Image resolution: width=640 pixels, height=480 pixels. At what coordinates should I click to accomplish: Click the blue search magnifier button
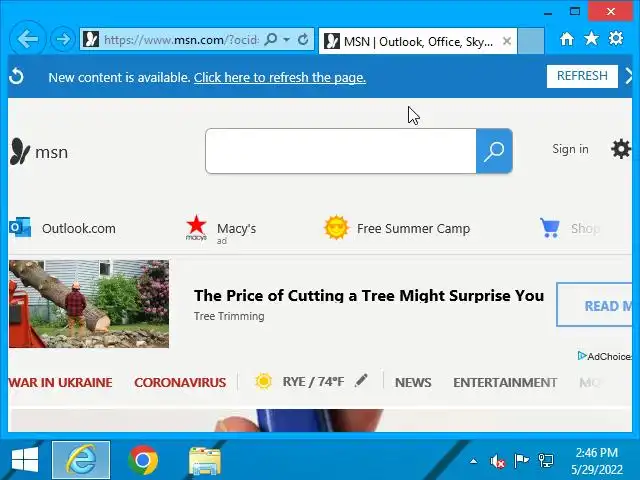click(494, 151)
